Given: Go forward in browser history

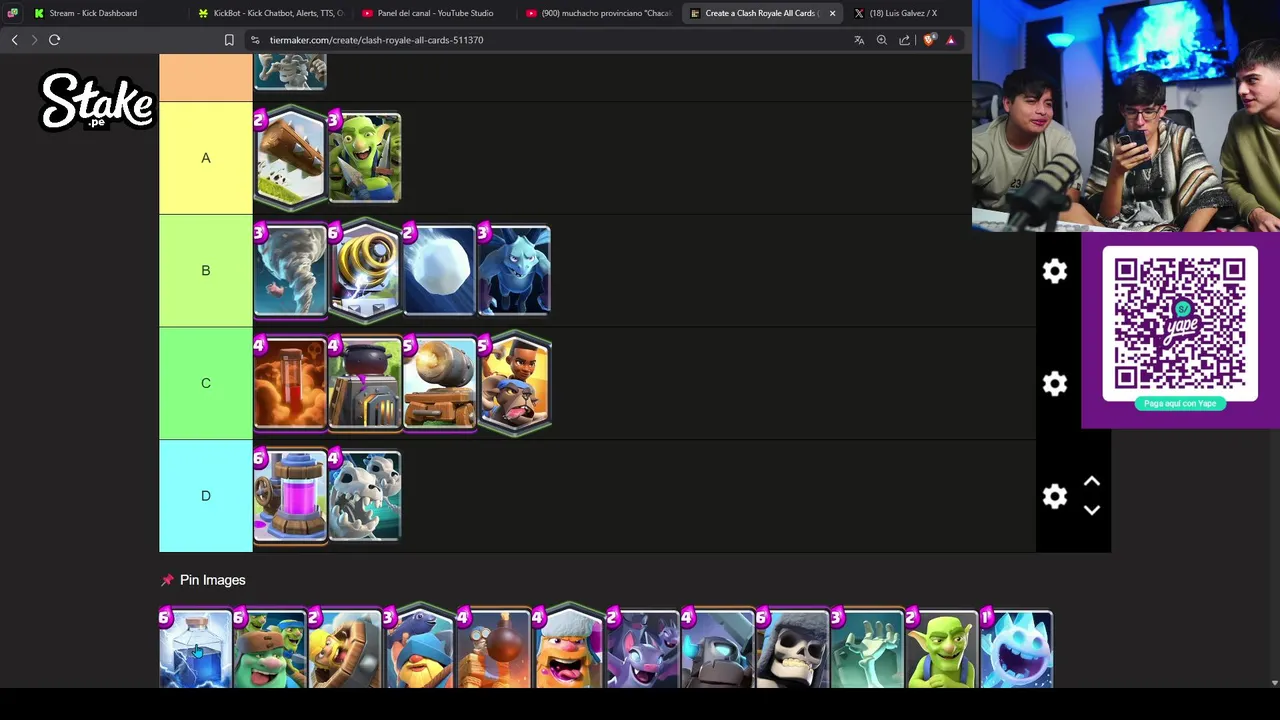Looking at the screenshot, I should [x=34, y=40].
